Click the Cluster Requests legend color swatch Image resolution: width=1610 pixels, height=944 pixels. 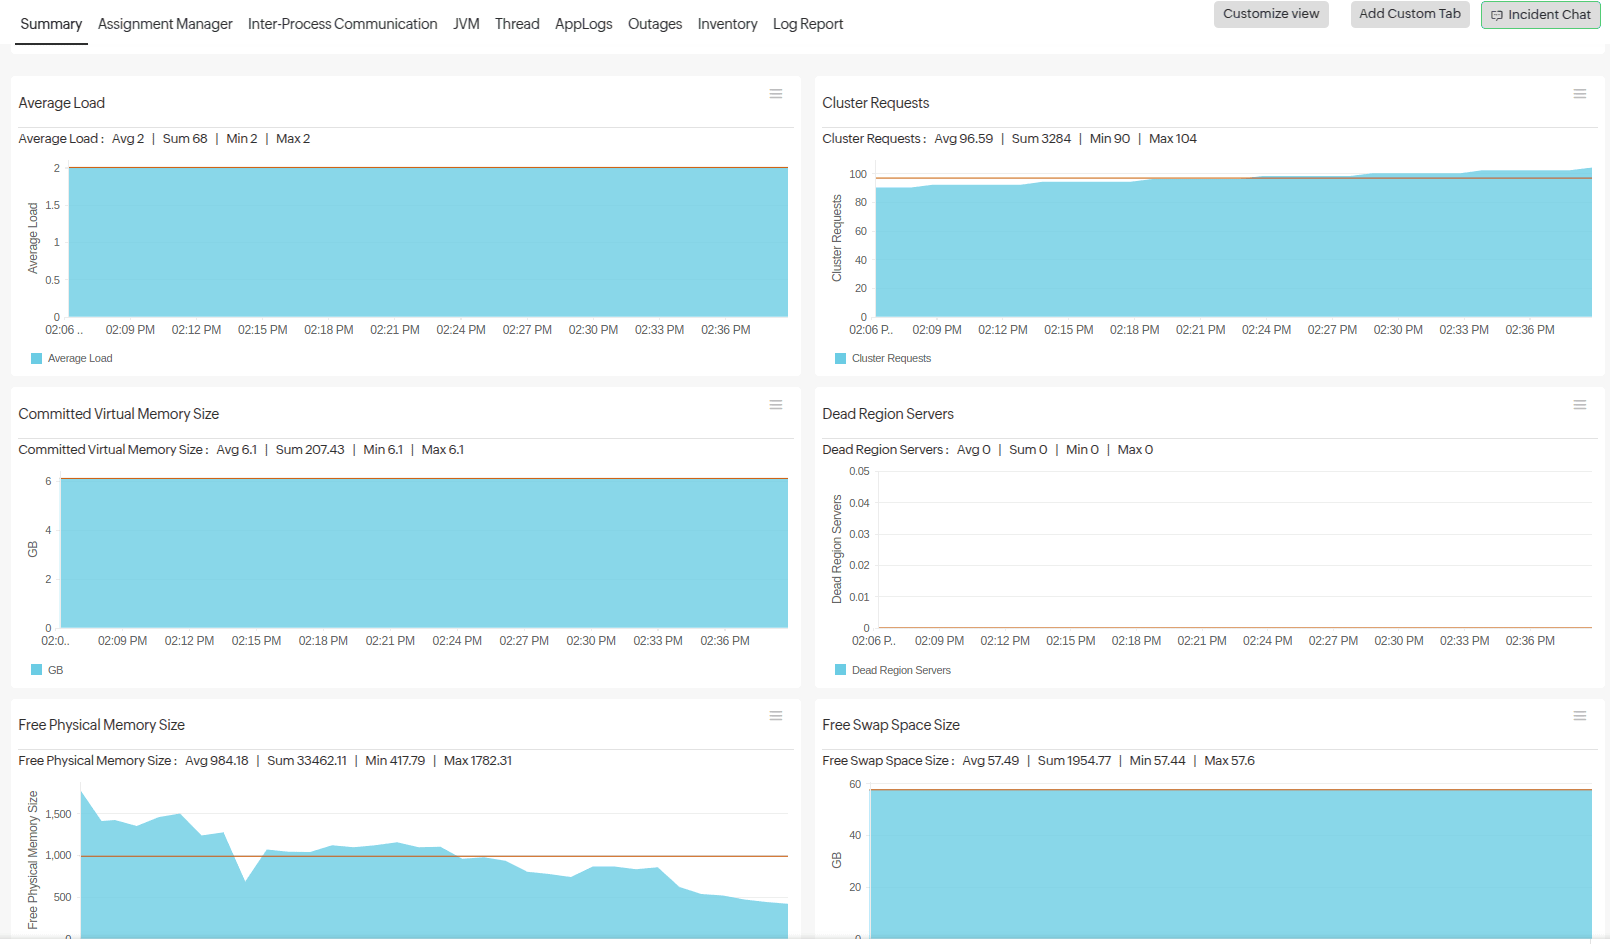click(839, 357)
